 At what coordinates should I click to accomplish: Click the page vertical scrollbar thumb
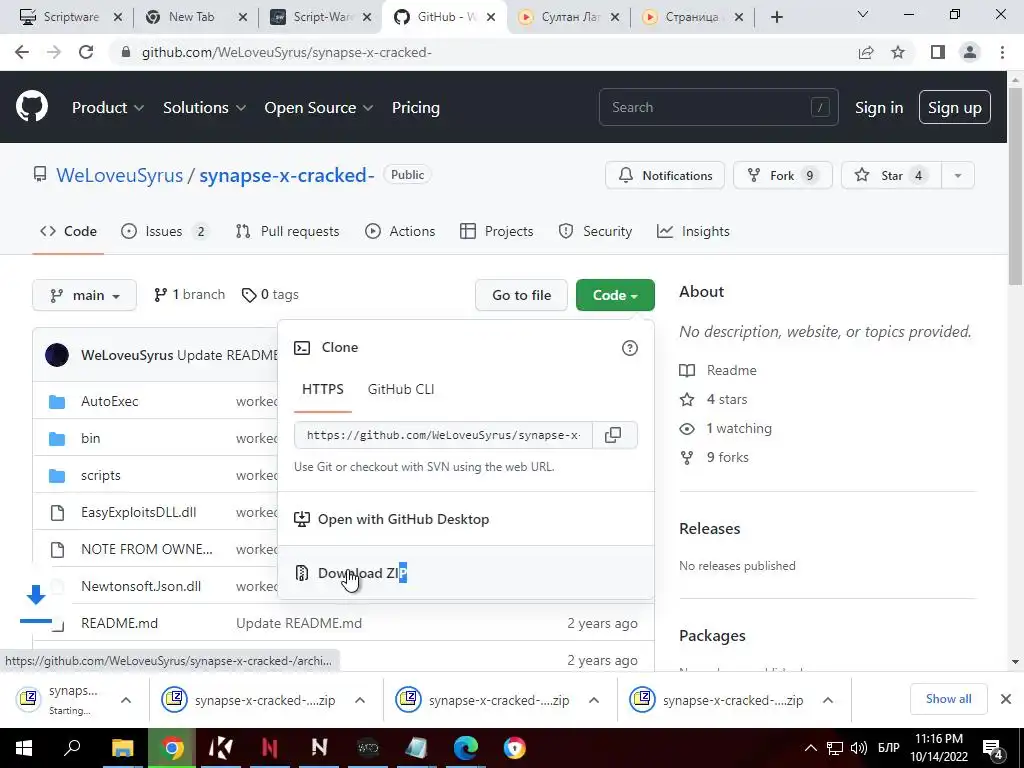1015,186
